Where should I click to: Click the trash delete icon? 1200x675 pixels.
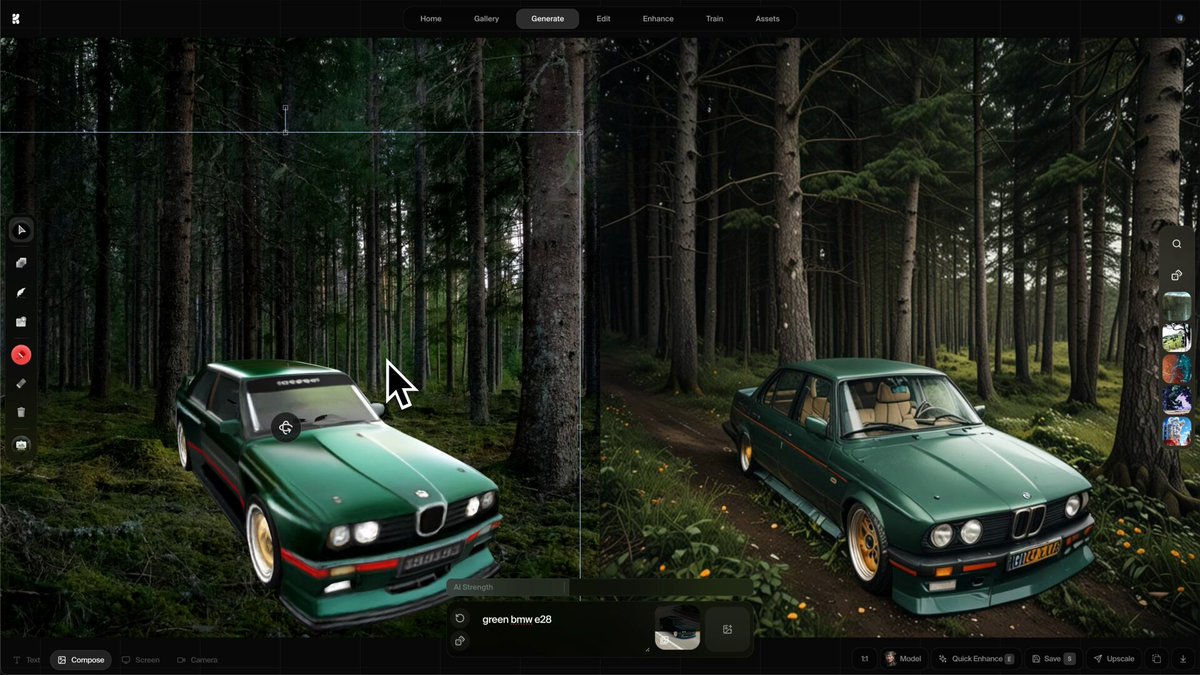[21, 412]
